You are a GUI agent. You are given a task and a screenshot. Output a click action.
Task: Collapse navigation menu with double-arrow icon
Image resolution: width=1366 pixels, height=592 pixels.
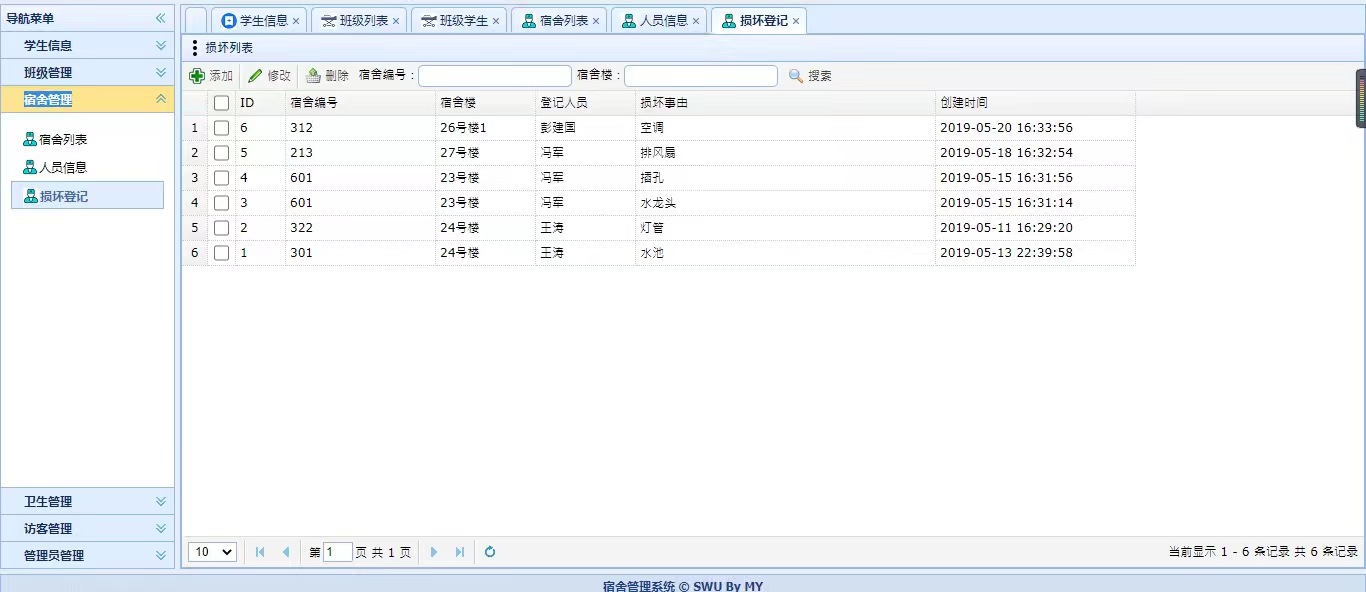[x=160, y=18]
